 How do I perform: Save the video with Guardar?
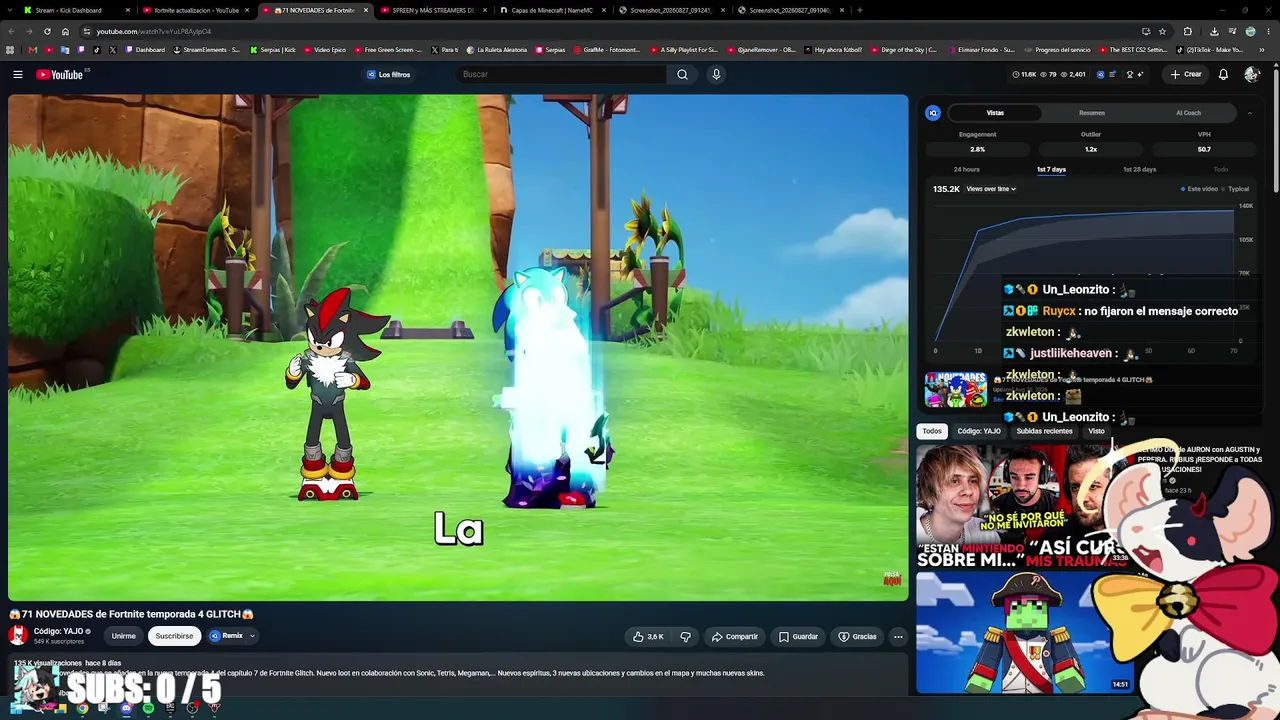tap(798, 636)
